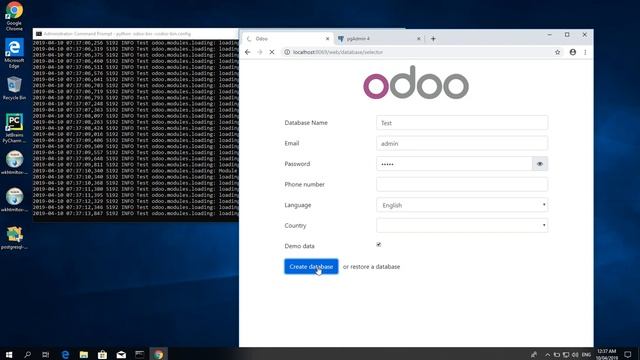Open Task View on taskbar
The width and height of the screenshot is (640, 360).
(x=46, y=354)
